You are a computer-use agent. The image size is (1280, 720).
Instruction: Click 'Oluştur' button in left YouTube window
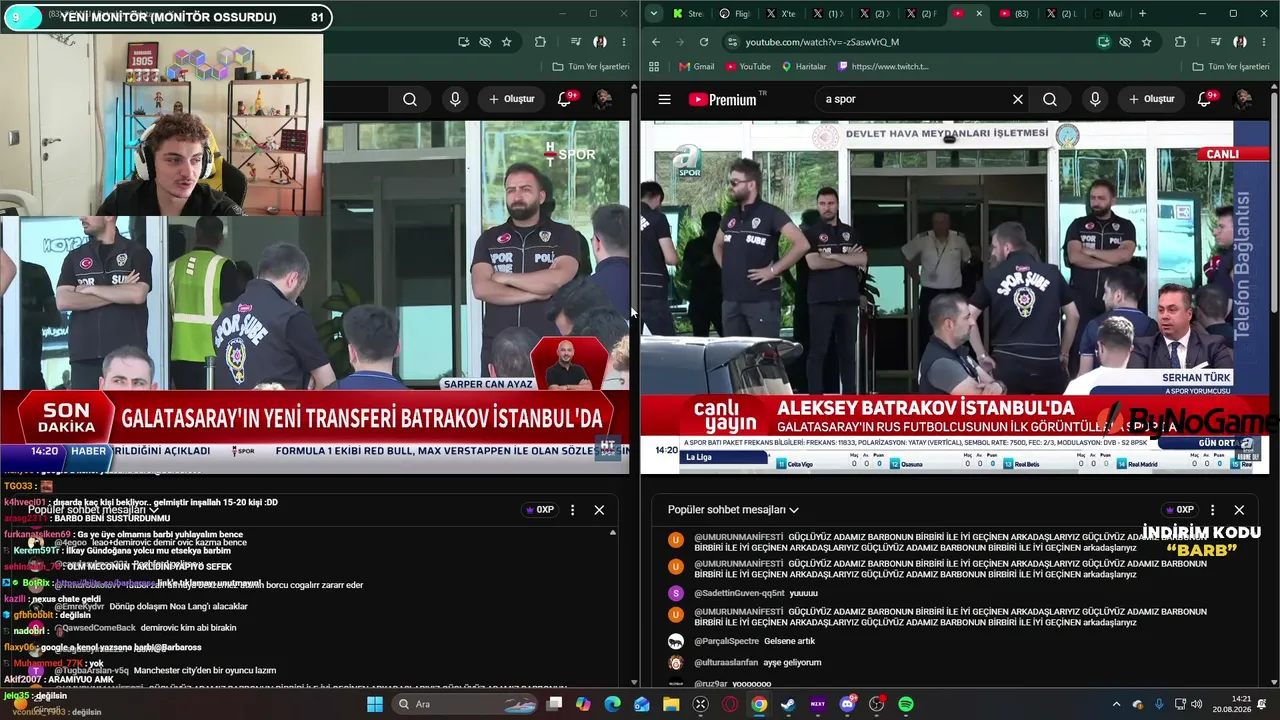click(512, 99)
